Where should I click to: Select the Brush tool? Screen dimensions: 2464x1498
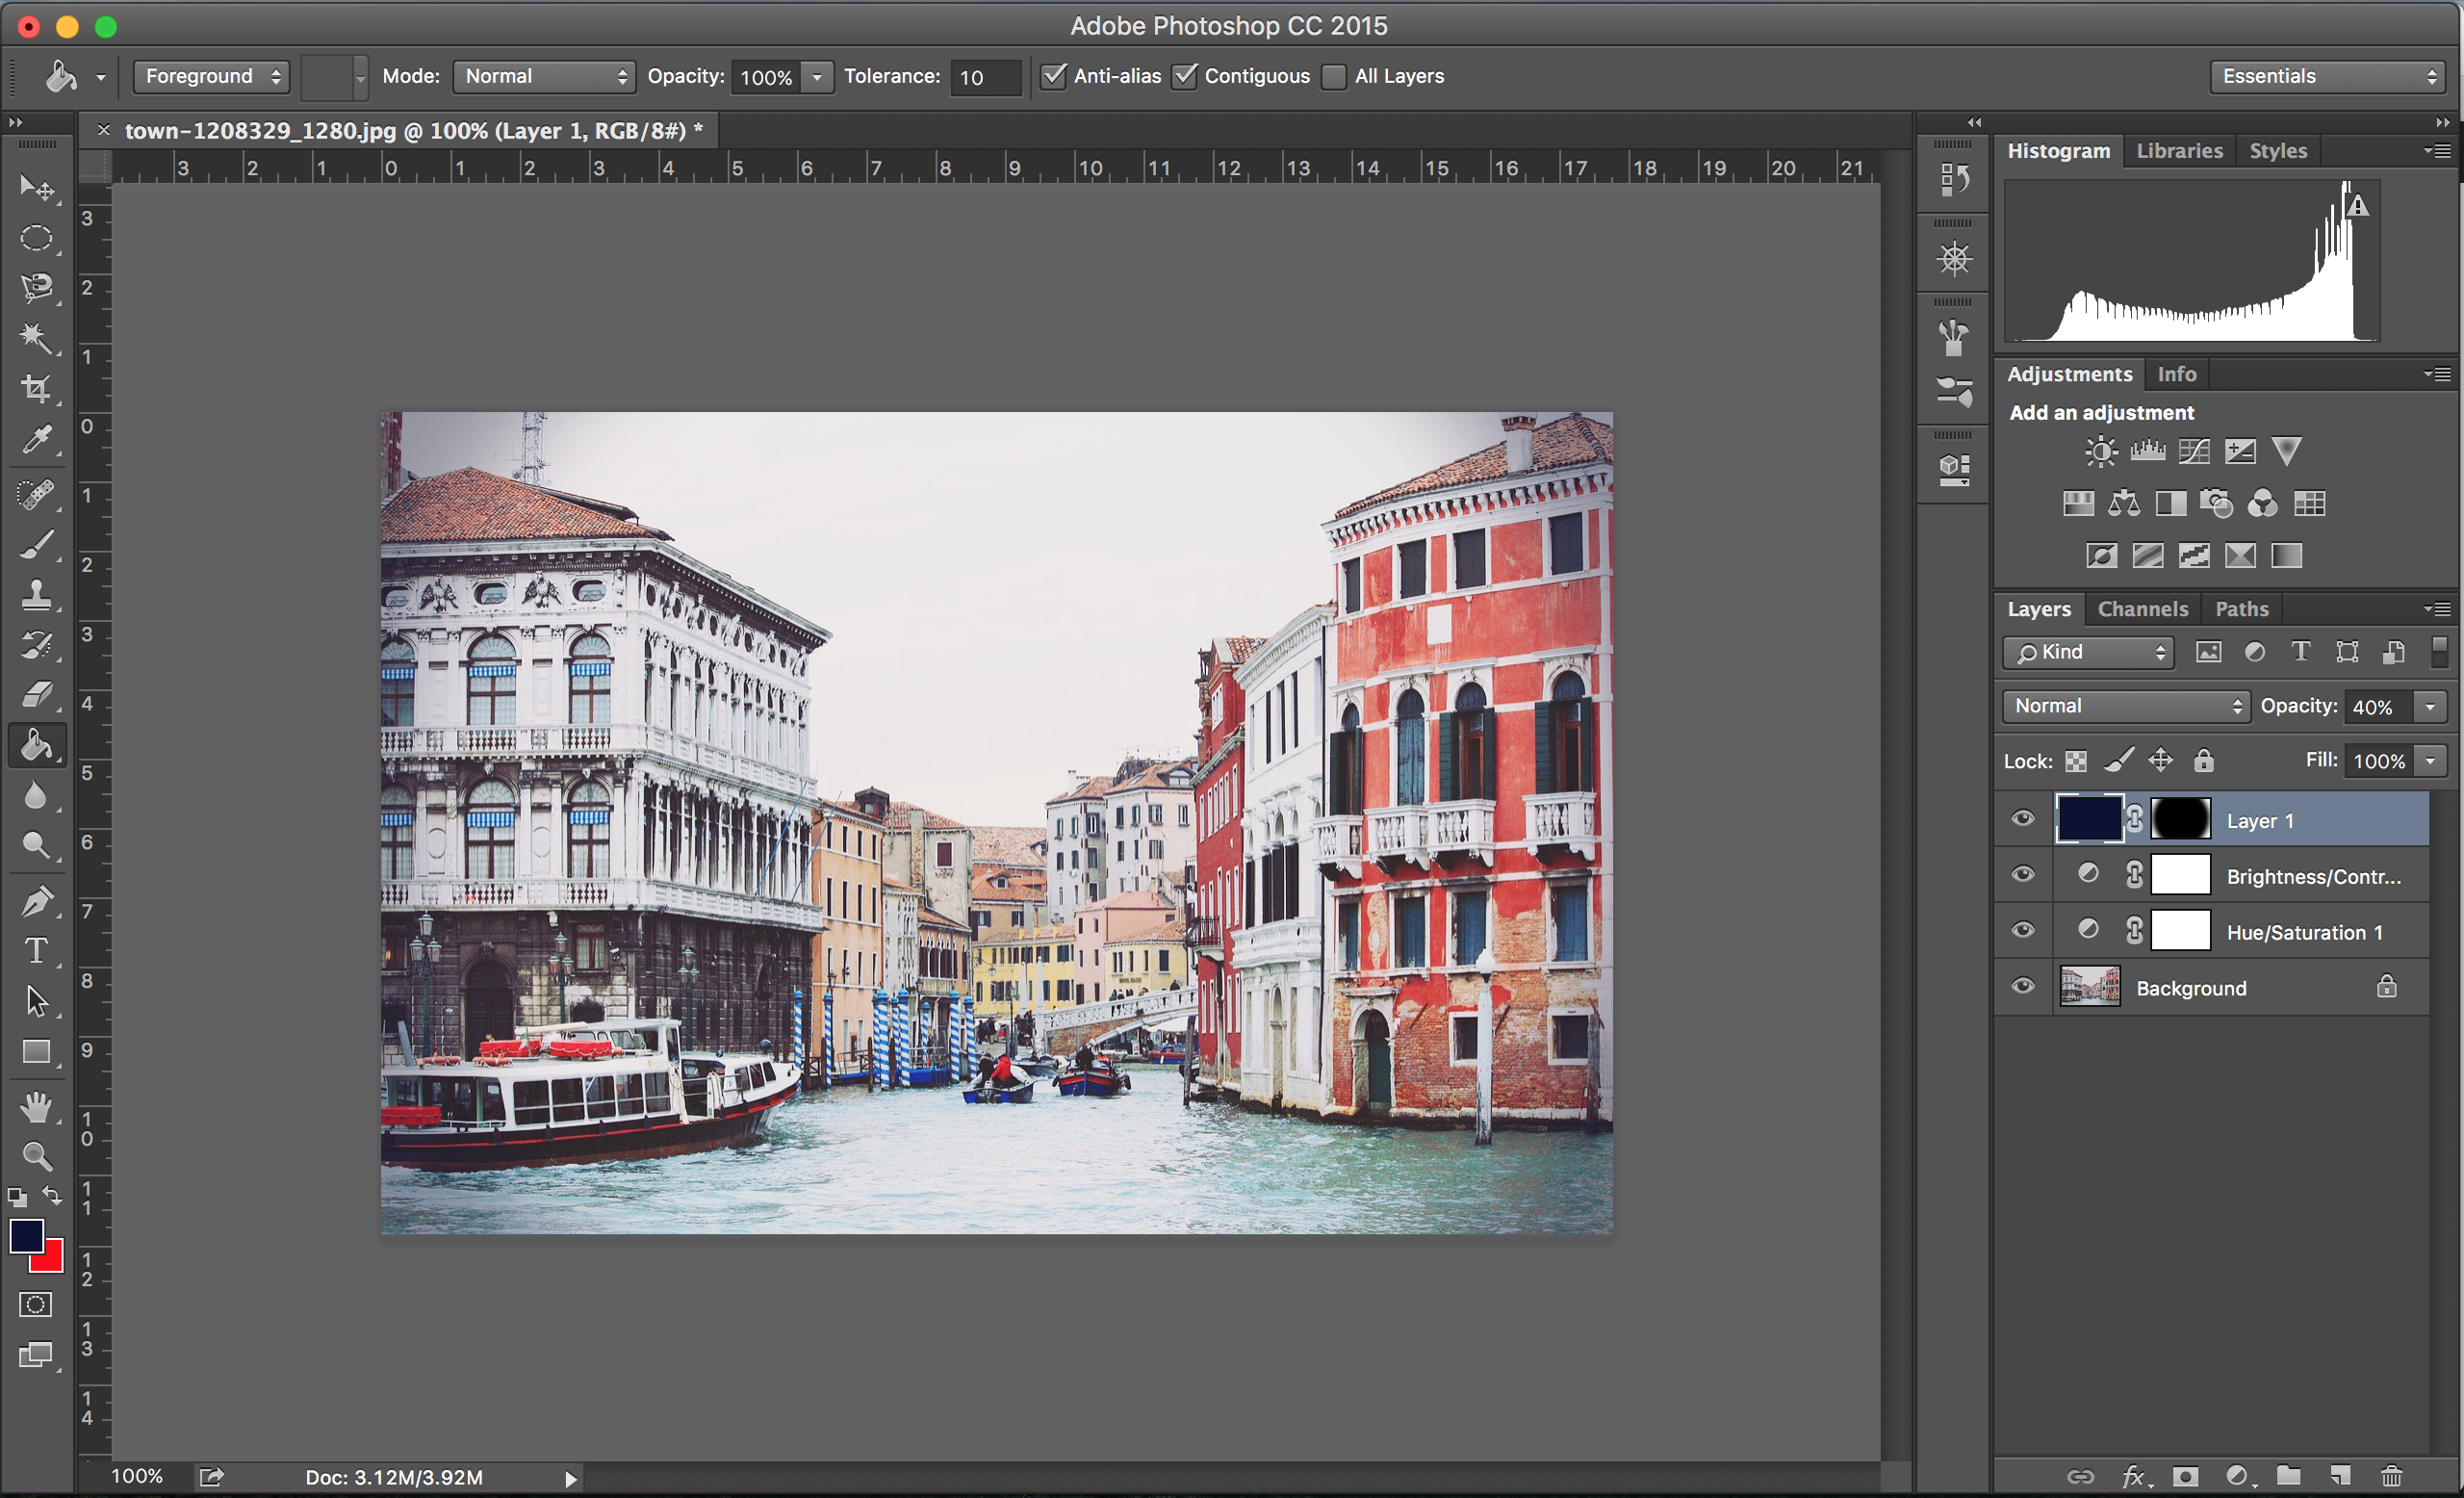coord(37,545)
